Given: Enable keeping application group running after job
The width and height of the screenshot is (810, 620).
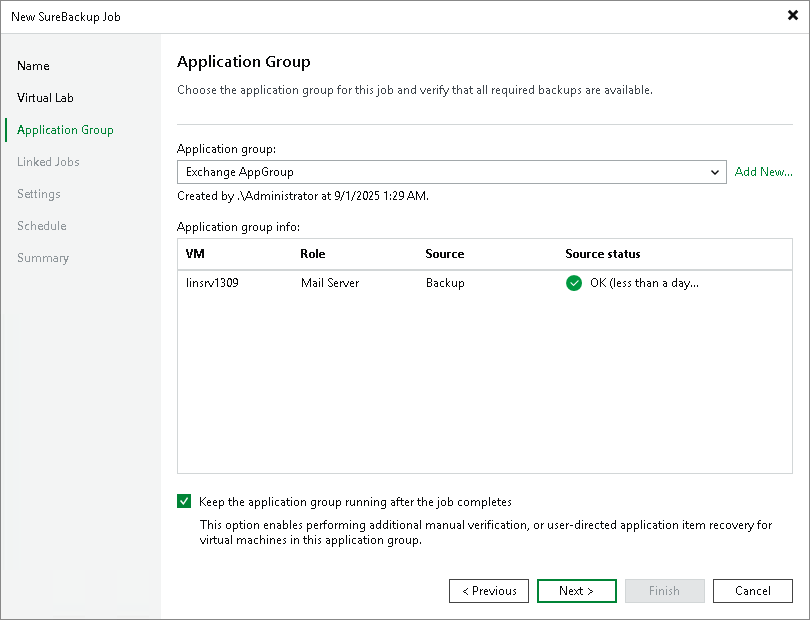Looking at the screenshot, I should point(184,501).
